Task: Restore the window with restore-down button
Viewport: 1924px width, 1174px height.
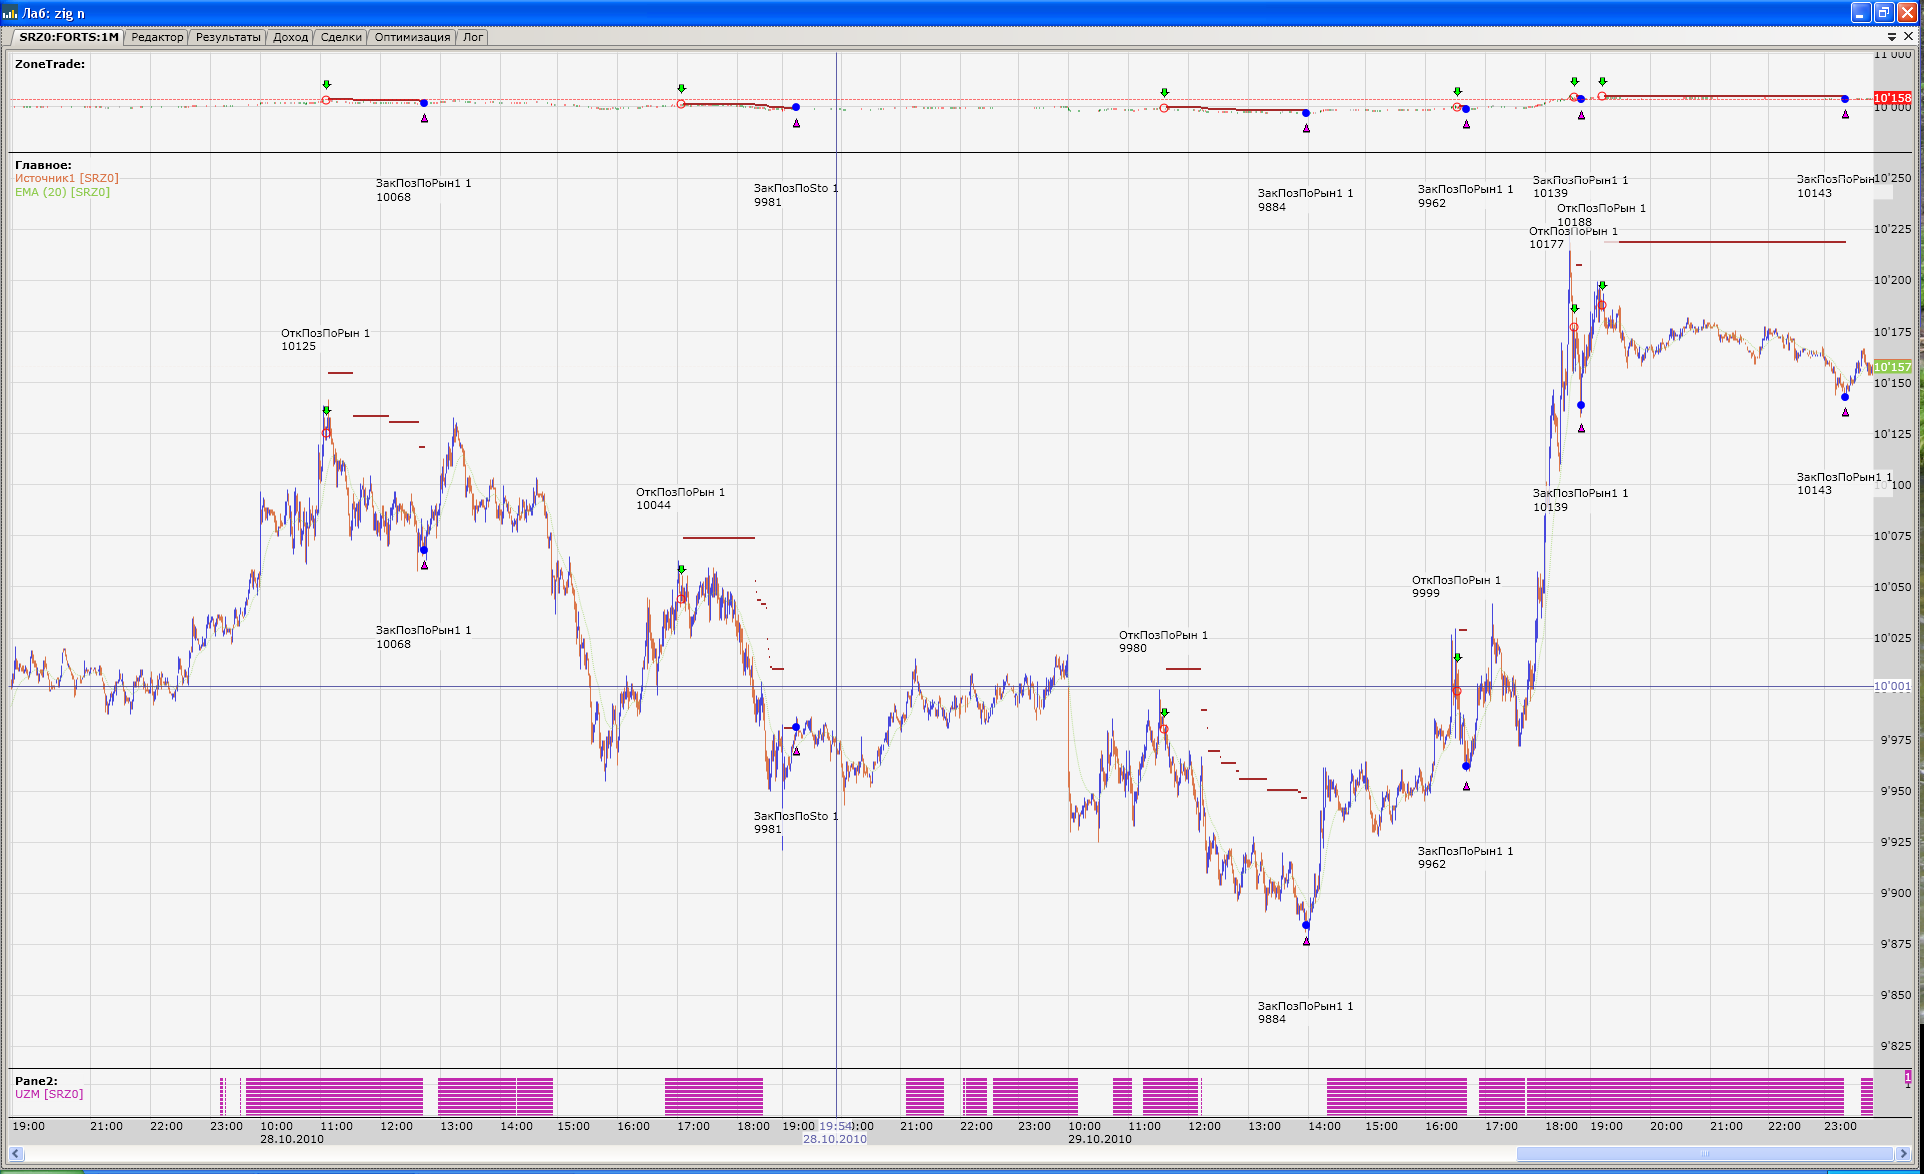Action: coord(1884,13)
